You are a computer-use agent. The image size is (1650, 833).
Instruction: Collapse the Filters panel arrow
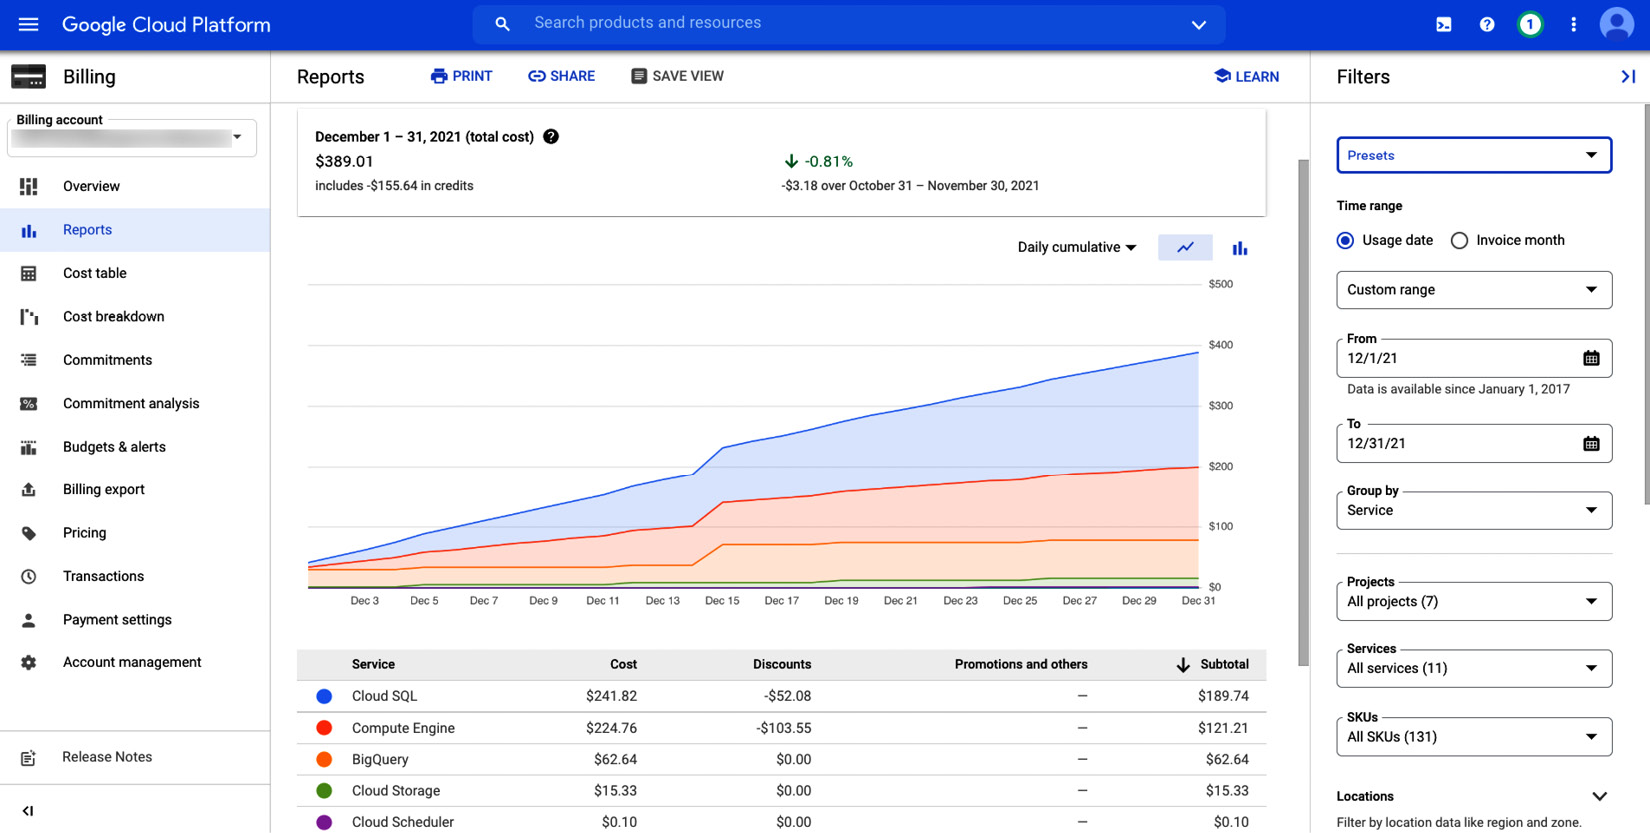(x=1628, y=76)
